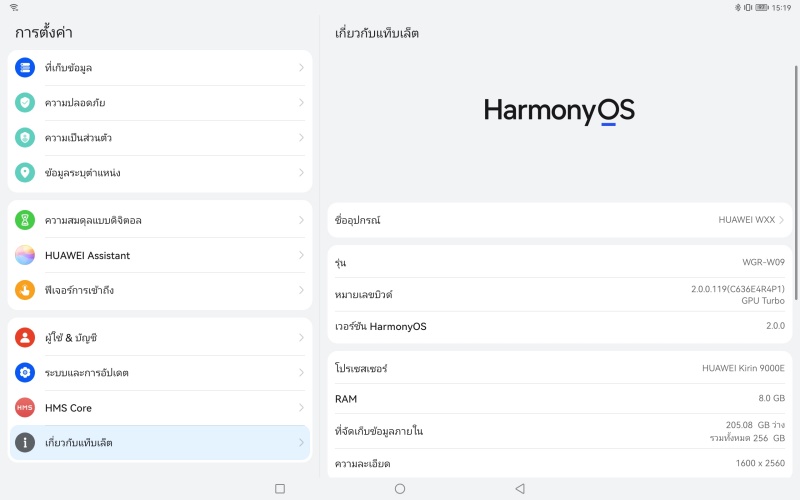
Task: Expand chevron on ผู้ใช้ & บัญชี row
Action: tap(301, 337)
